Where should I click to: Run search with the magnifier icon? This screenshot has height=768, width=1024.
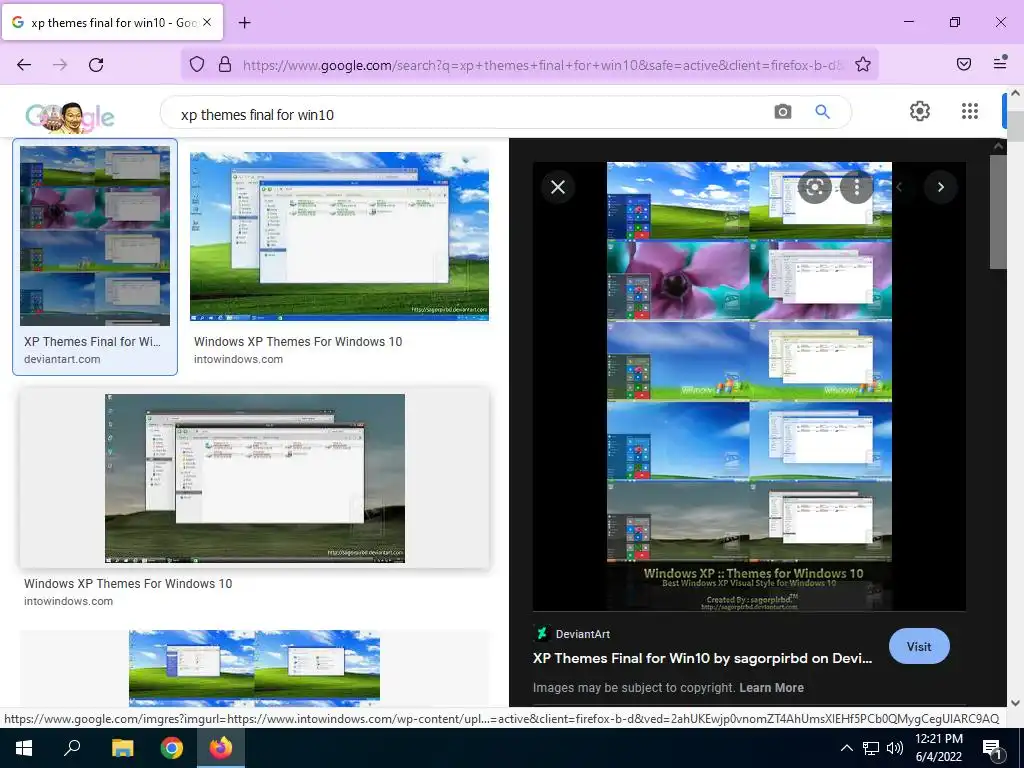click(x=822, y=112)
